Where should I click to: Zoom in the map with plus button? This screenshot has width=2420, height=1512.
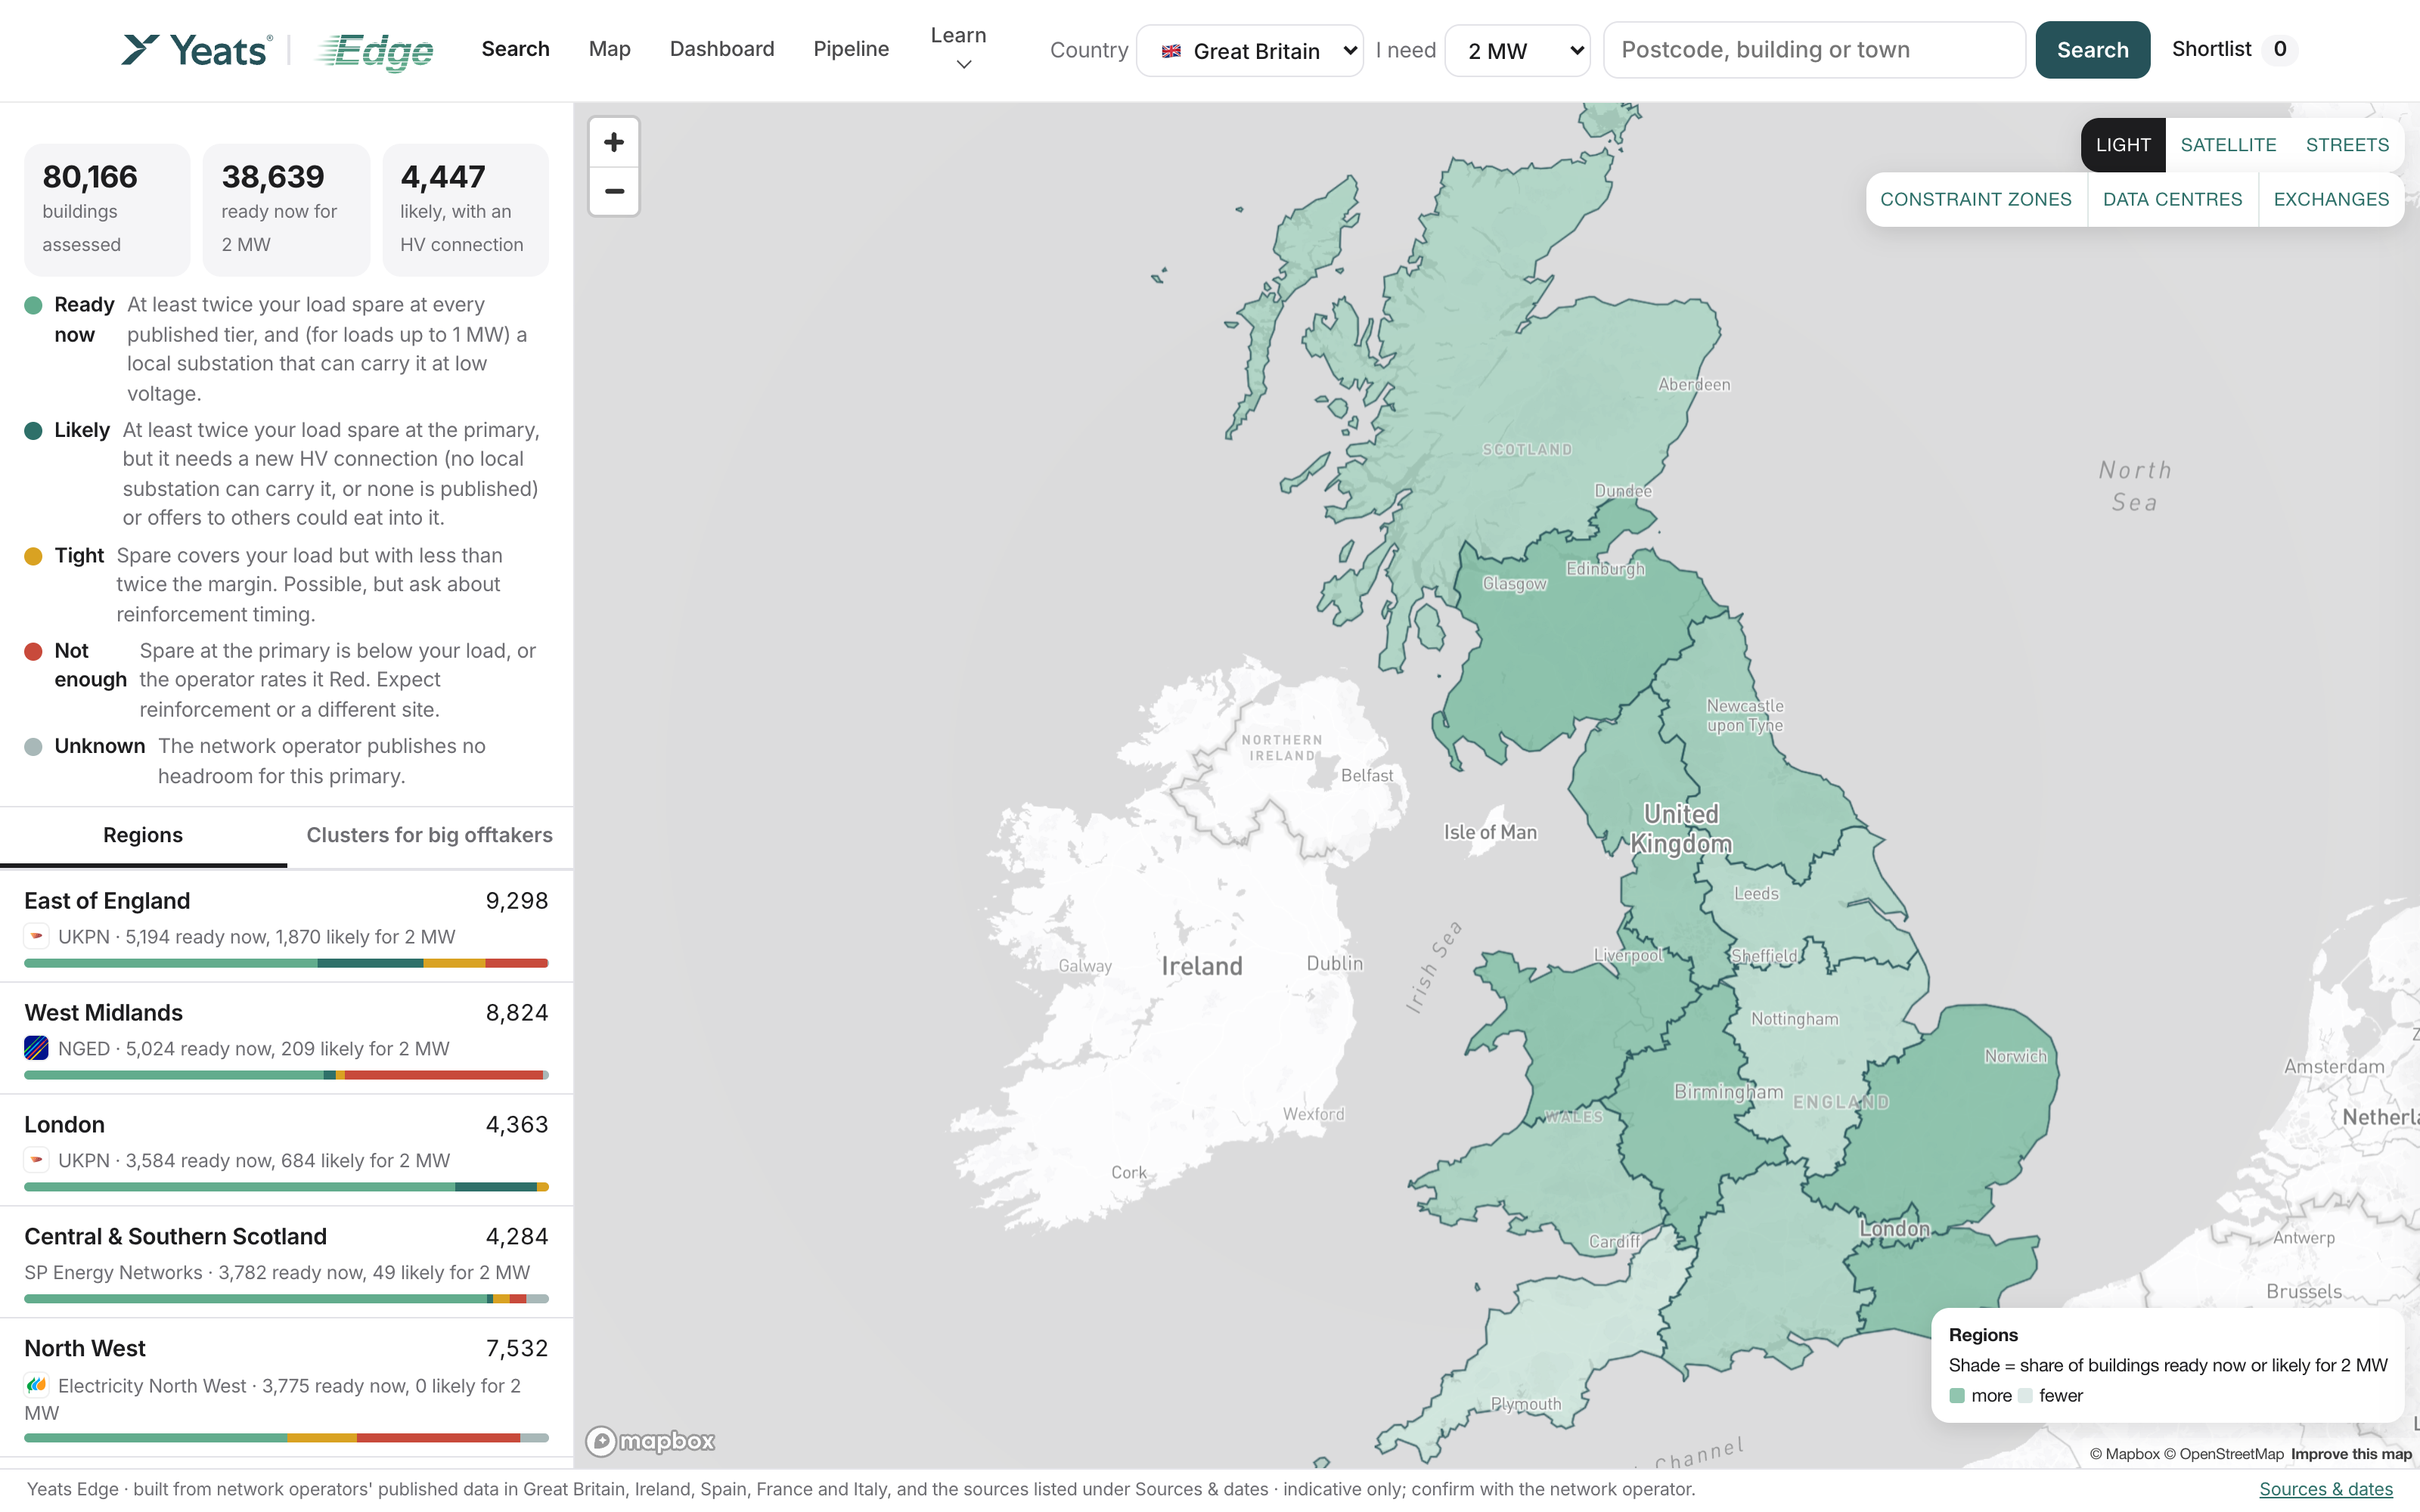(x=614, y=142)
